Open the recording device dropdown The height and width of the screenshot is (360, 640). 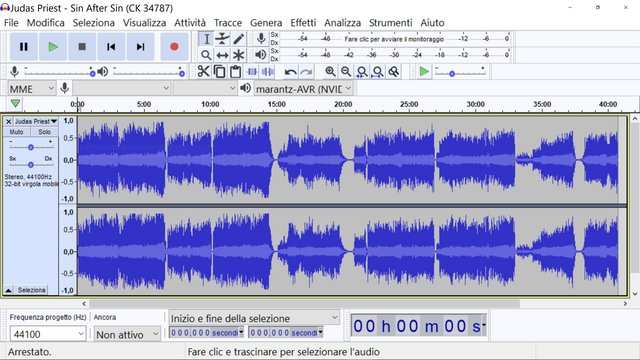coord(122,88)
